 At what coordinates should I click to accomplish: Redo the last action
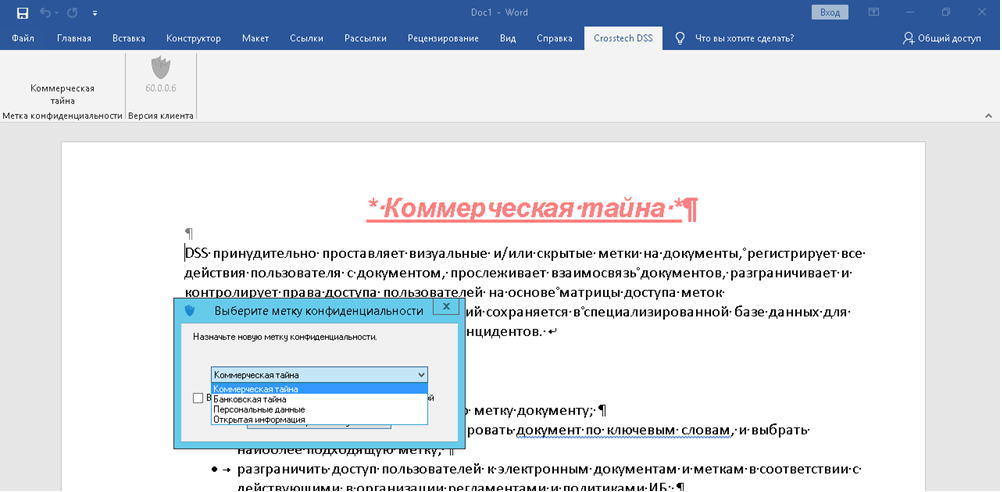pos(73,13)
